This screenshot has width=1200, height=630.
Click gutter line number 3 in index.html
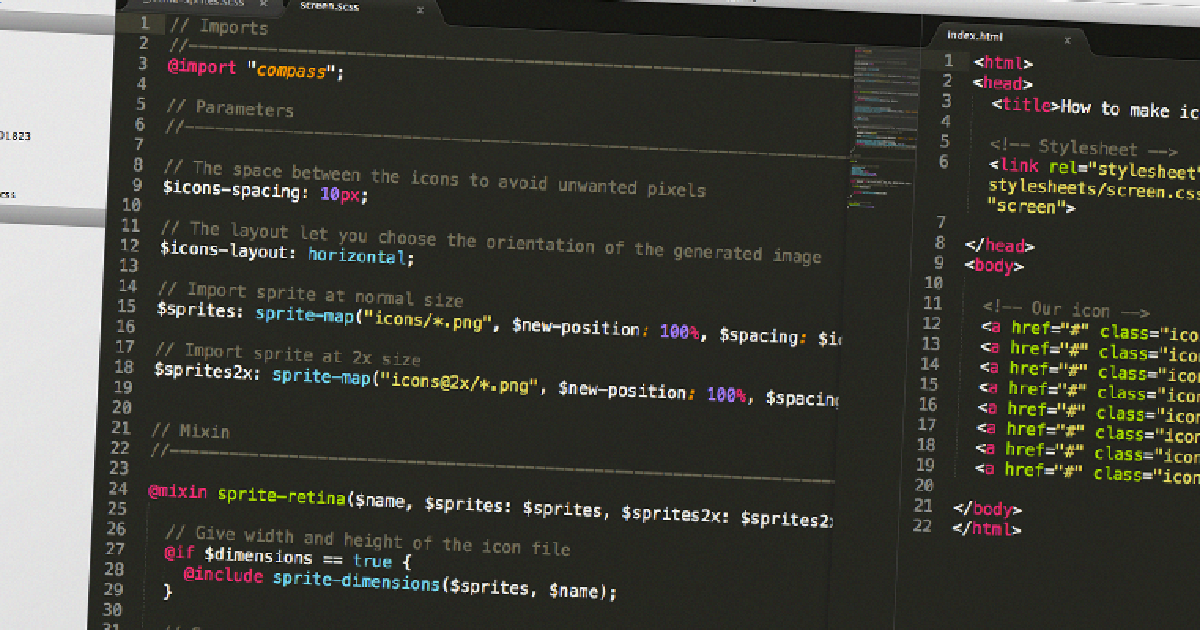[946, 102]
